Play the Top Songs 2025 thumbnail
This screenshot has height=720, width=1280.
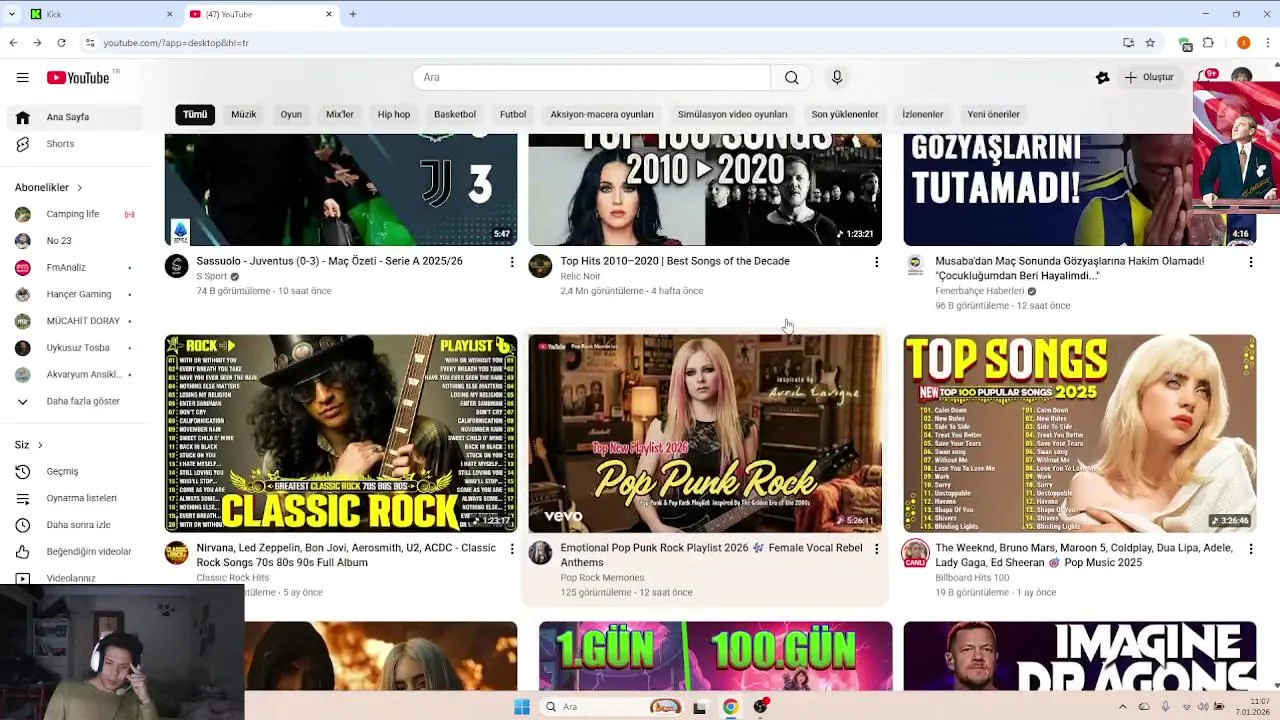[x=1080, y=433]
